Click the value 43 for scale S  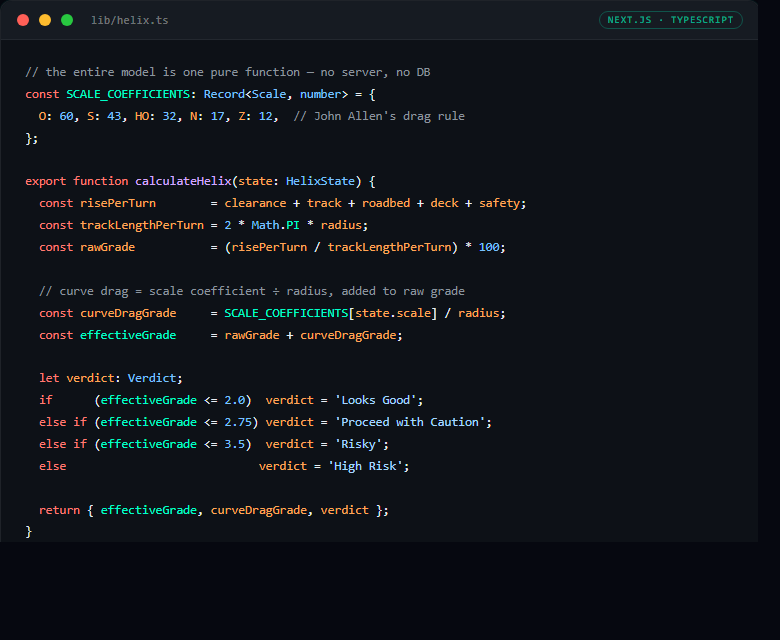(114, 116)
